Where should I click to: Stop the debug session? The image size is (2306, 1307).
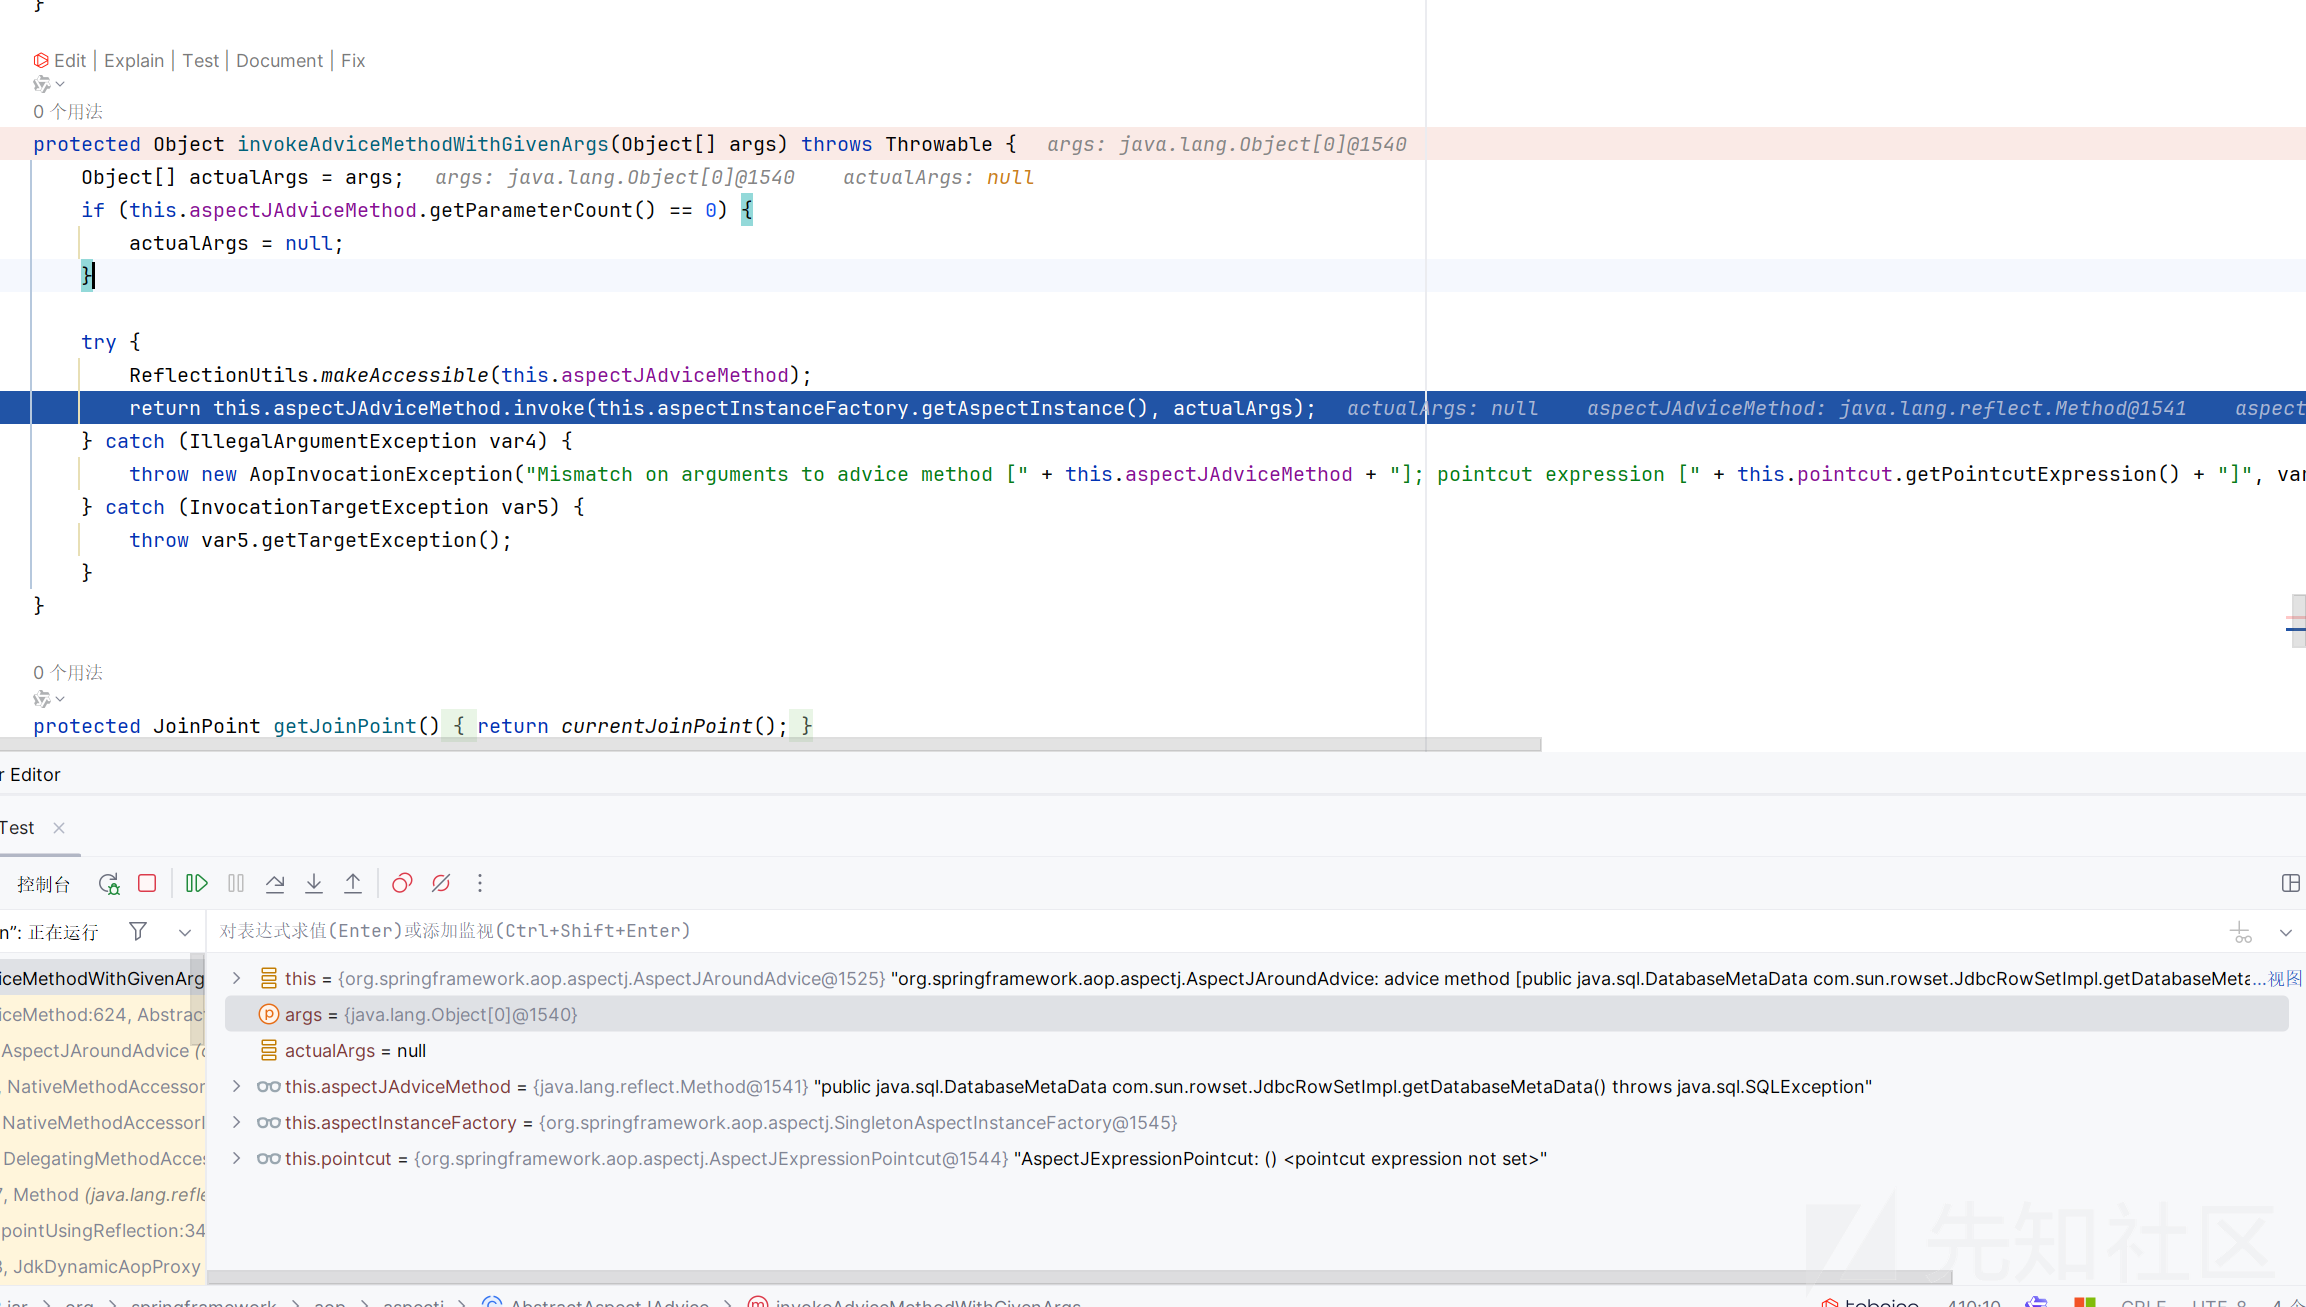147,884
